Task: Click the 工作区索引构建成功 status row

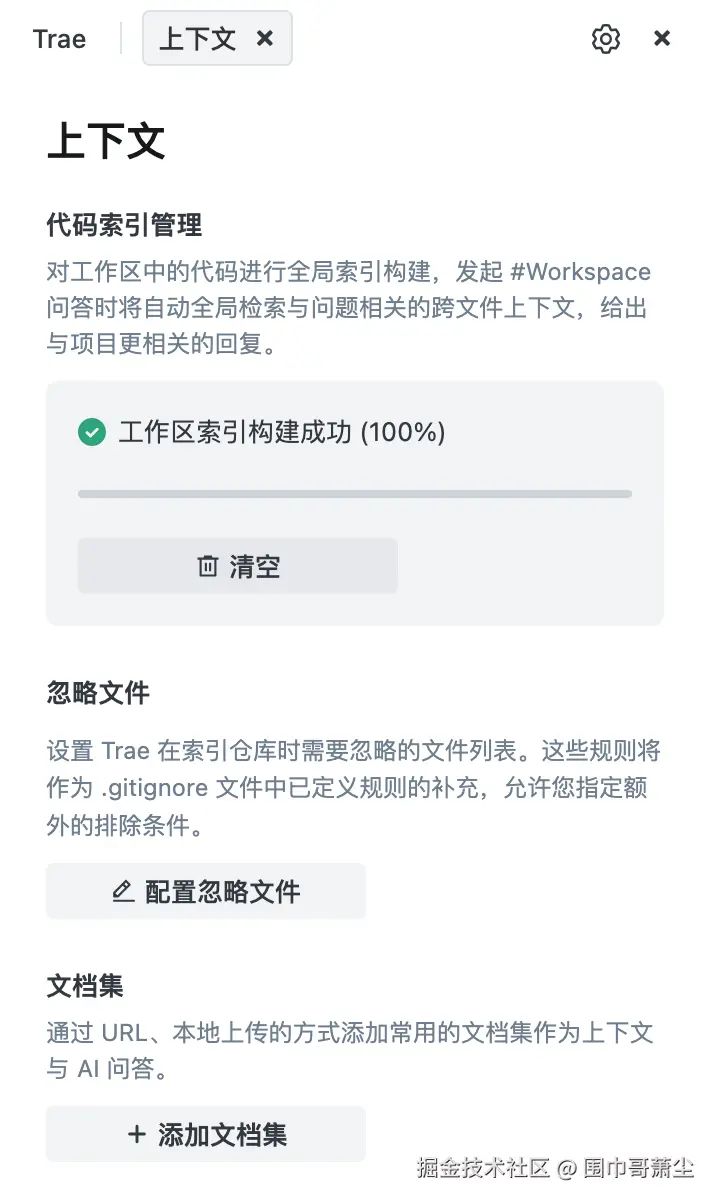Action: pyautogui.click(x=270, y=432)
